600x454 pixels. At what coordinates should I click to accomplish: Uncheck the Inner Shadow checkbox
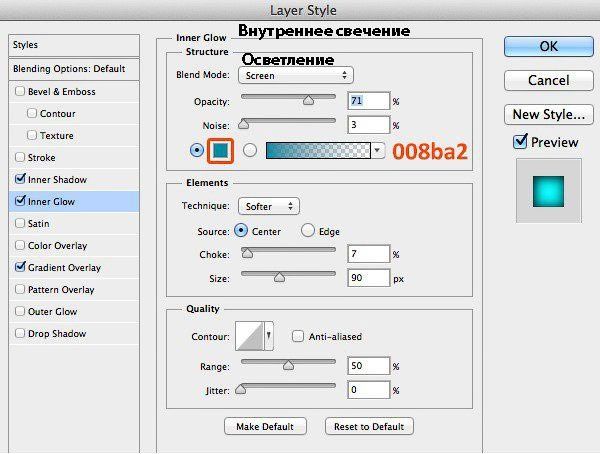[x=20, y=179]
